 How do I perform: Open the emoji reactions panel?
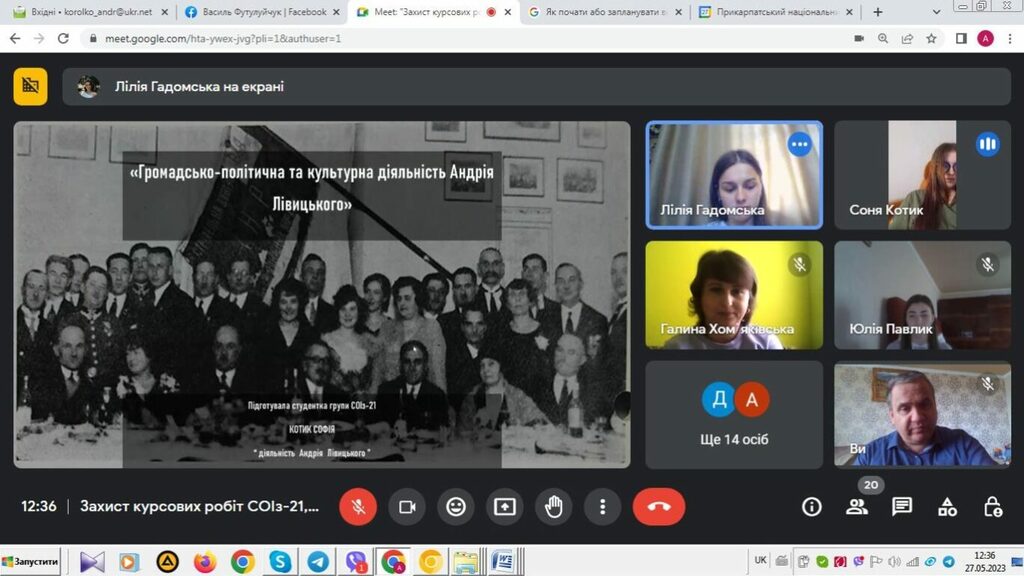[x=456, y=507]
